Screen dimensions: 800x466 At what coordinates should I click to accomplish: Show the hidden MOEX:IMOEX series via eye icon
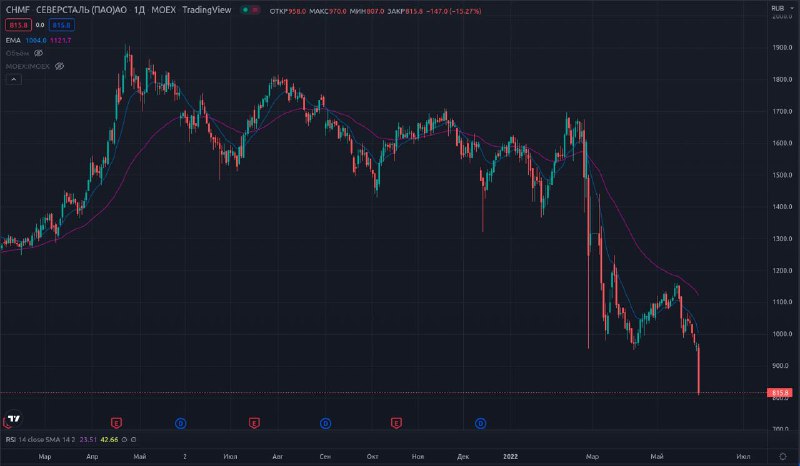coord(59,66)
